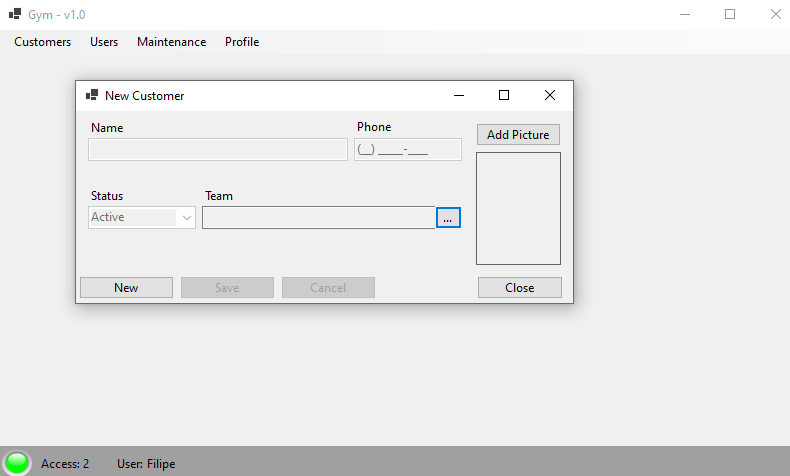Screen dimensions: 790x476
Task: Maximize the New Customer dialog
Action: point(504,95)
